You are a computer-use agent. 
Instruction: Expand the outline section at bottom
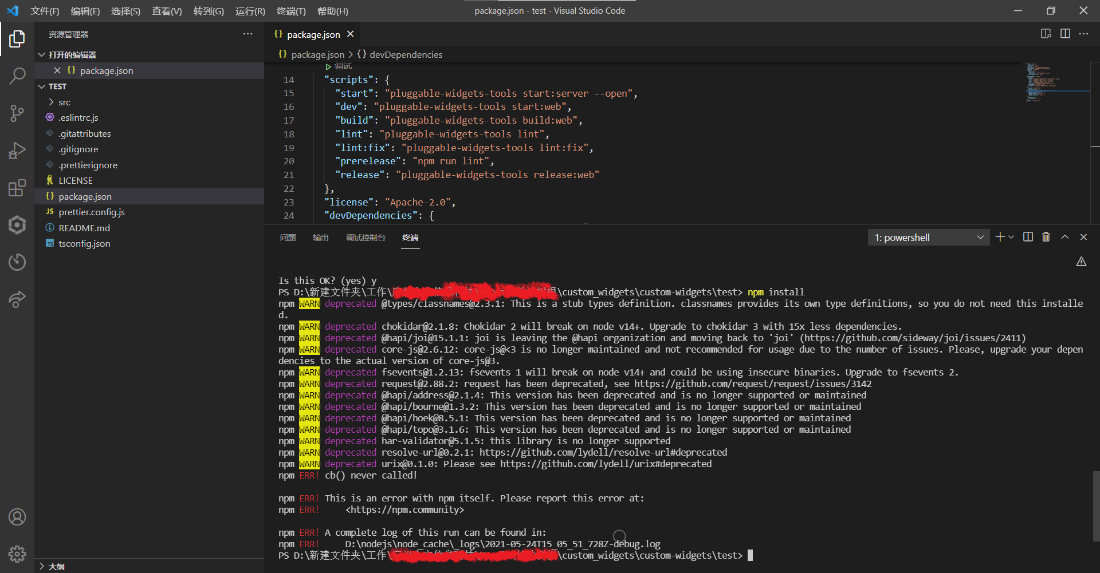[x=149, y=566]
